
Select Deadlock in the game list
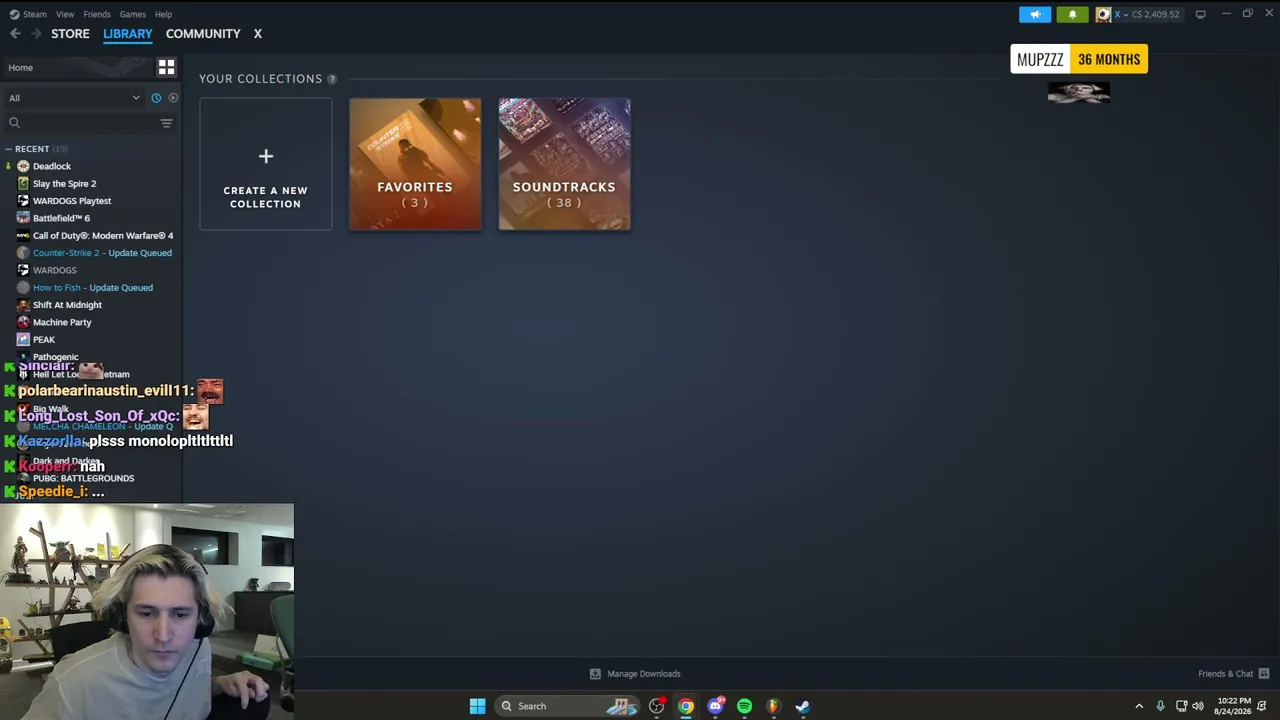click(52, 166)
